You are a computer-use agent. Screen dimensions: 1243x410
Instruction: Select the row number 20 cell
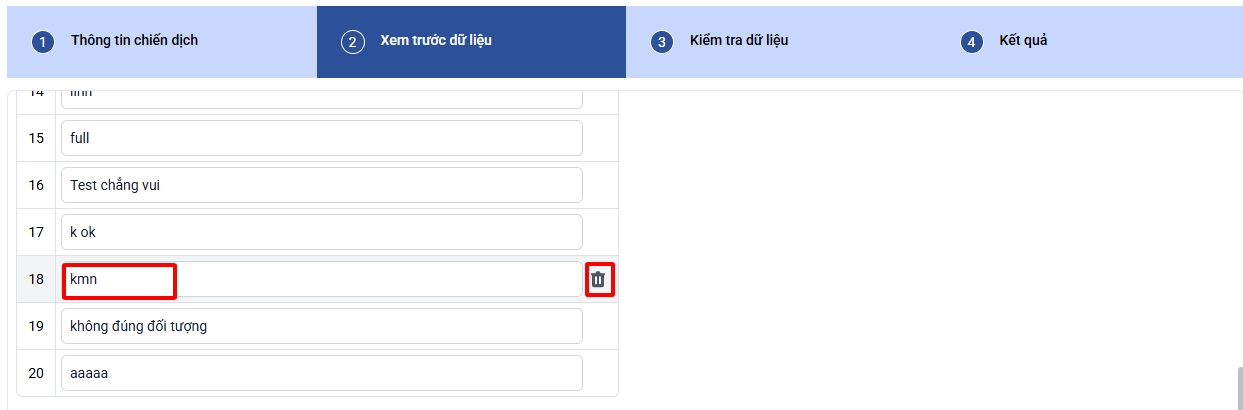(36, 373)
